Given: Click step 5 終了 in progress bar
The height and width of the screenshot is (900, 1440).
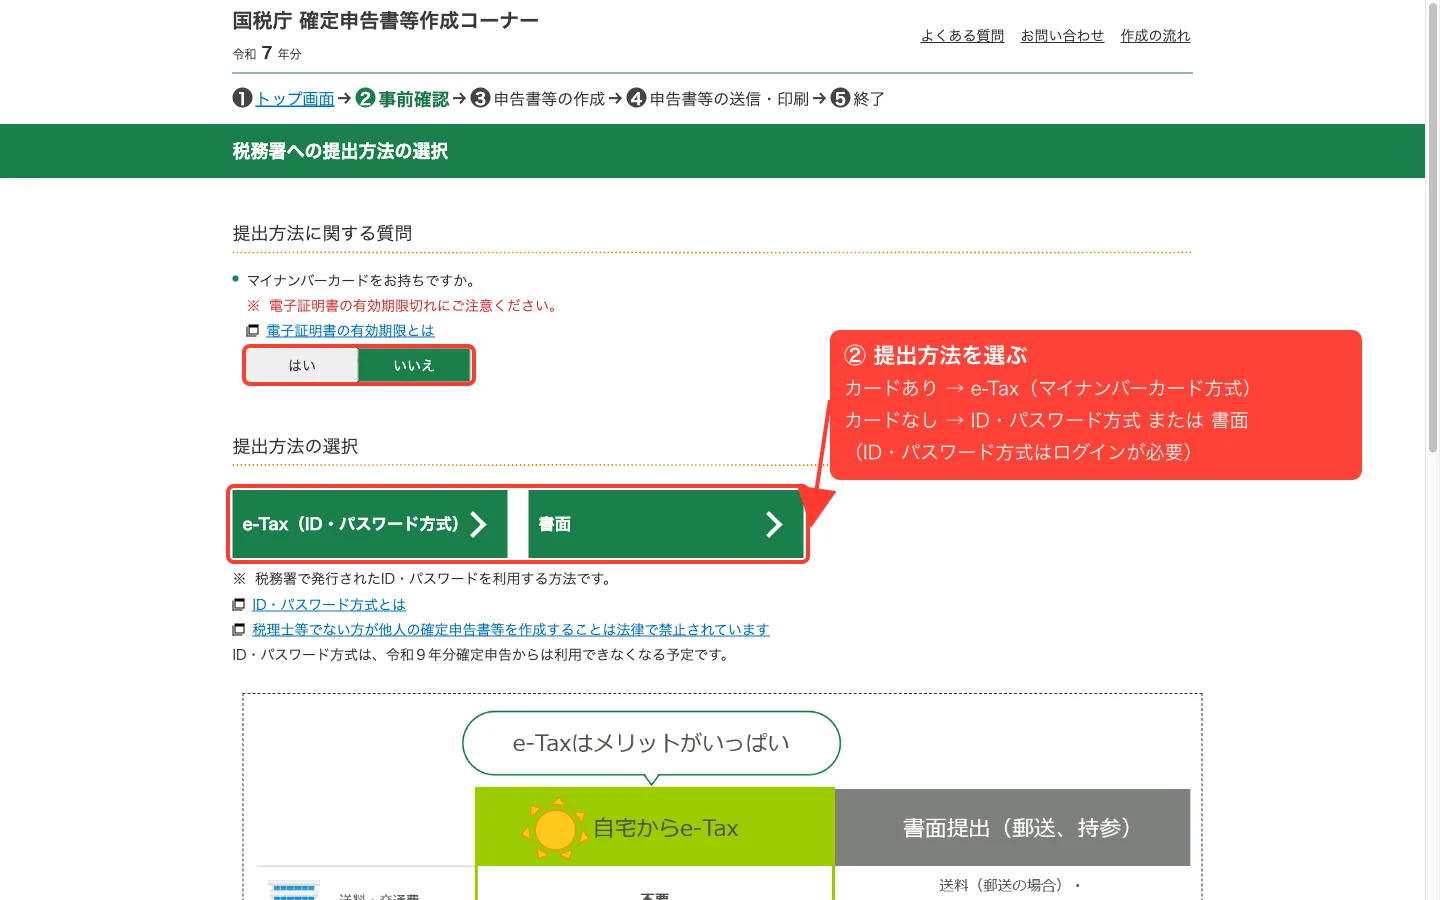Looking at the screenshot, I should tap(858, 99).
